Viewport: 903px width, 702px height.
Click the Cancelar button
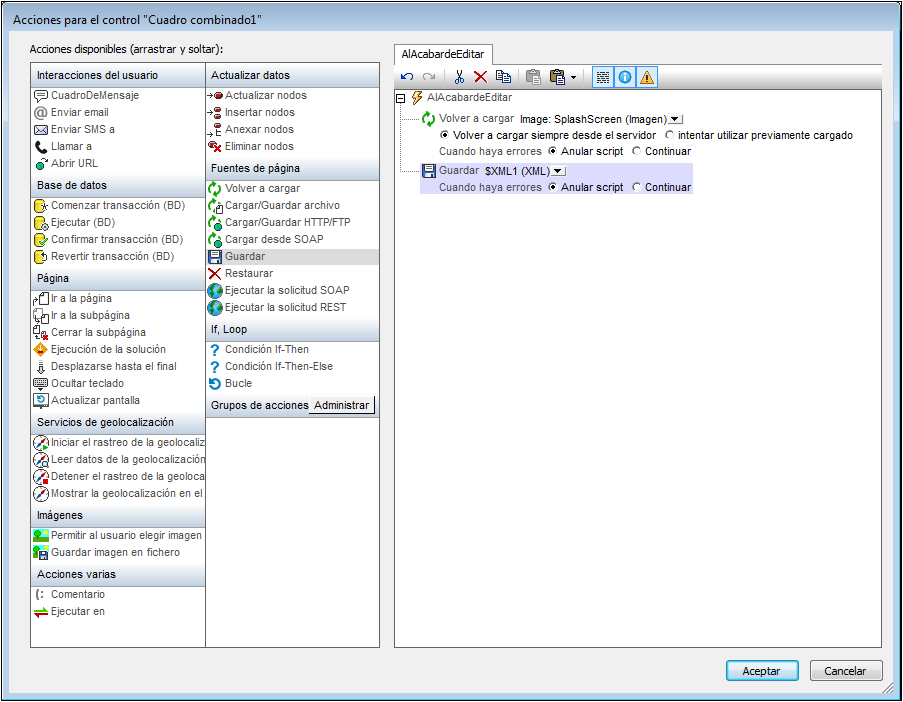tap(845, 671)
